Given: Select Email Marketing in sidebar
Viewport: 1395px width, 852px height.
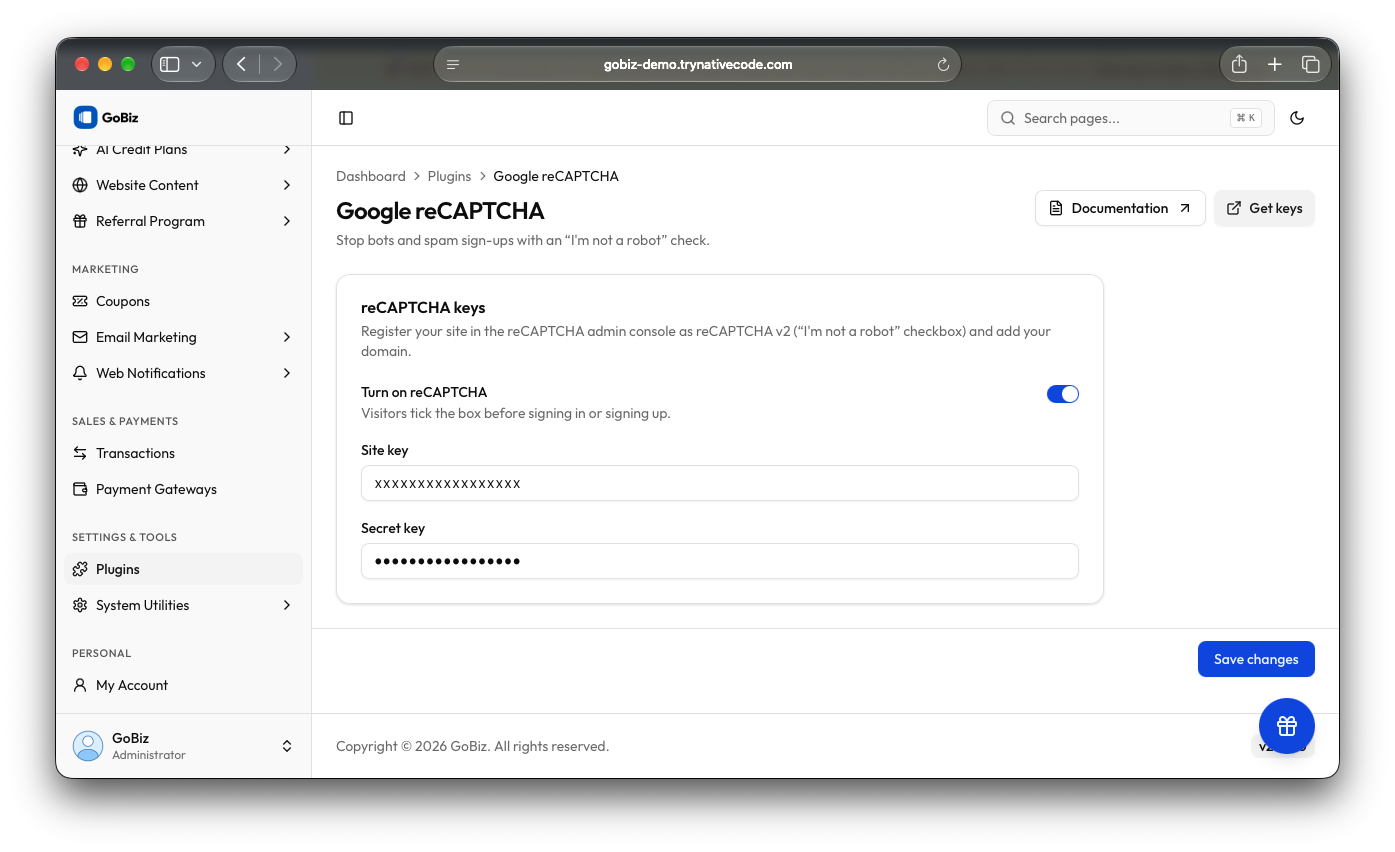Looking at the screenshot, I should (183, 337).
